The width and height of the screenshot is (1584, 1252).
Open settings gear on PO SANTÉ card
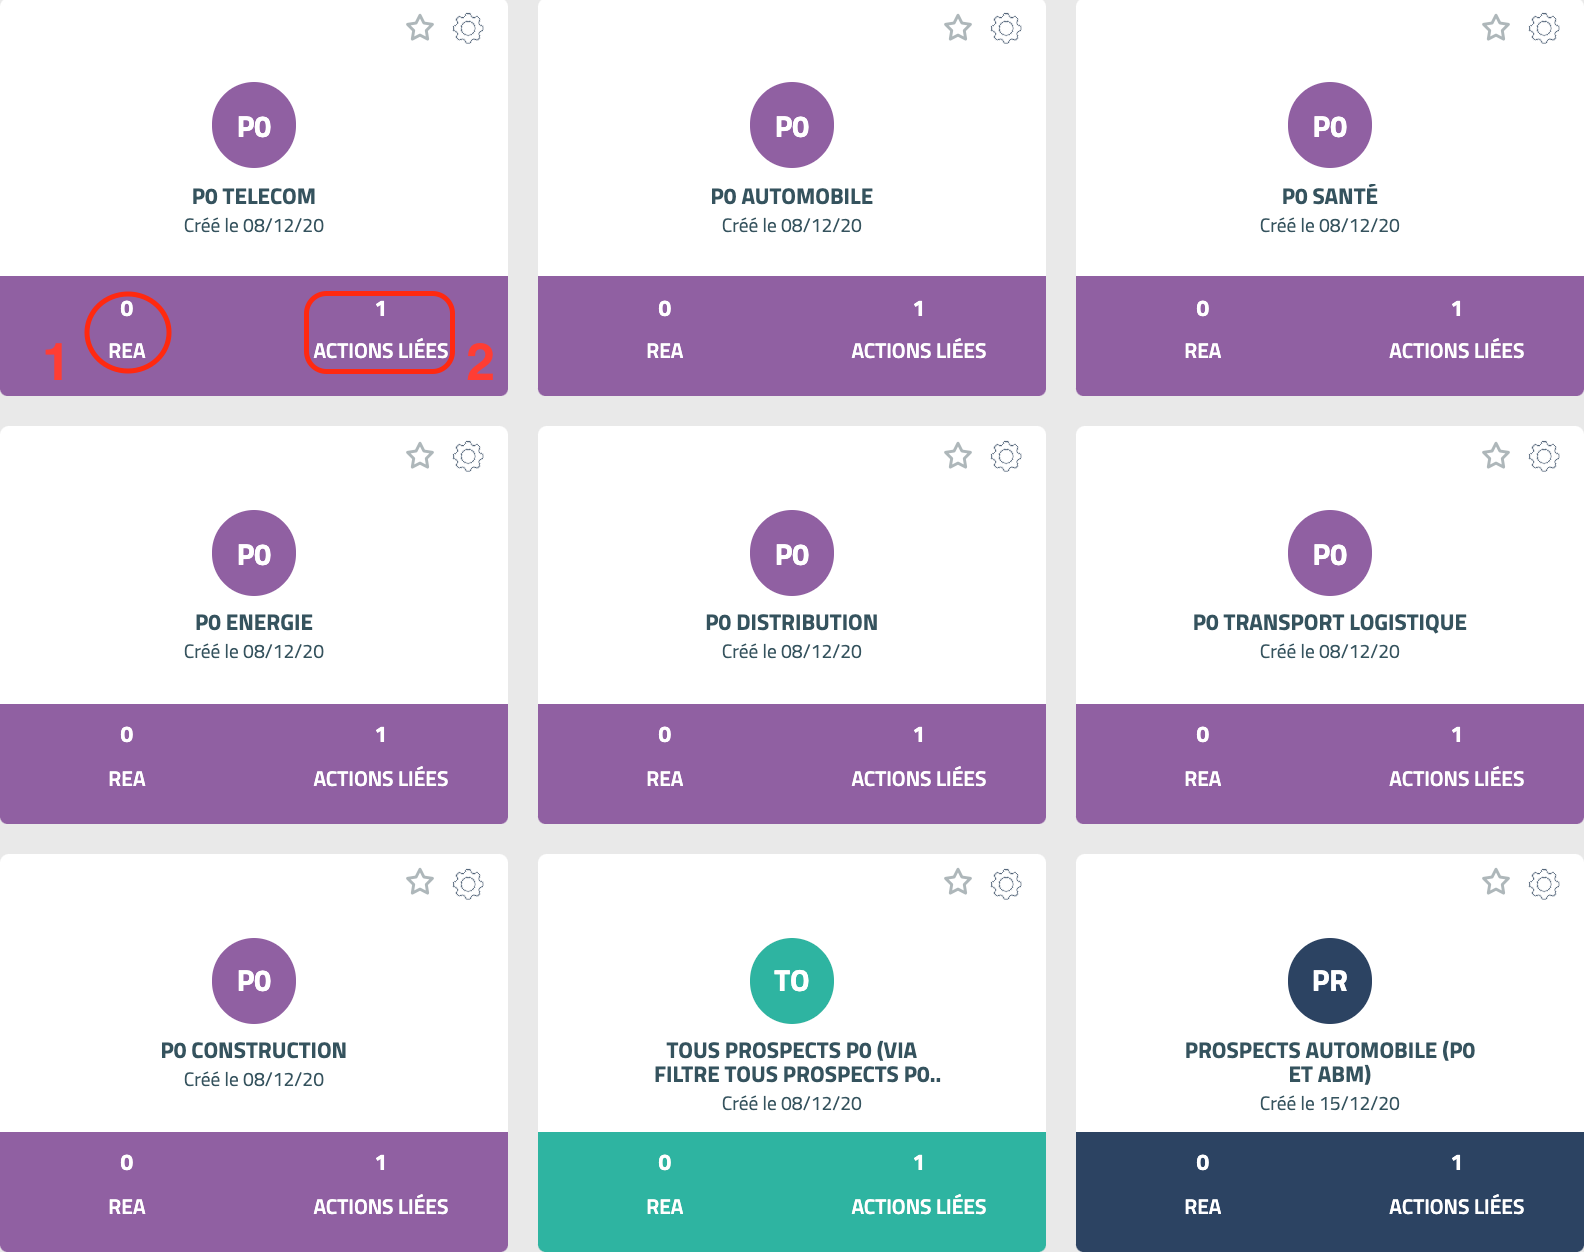pyautogui.click(x=1544, y=28)
